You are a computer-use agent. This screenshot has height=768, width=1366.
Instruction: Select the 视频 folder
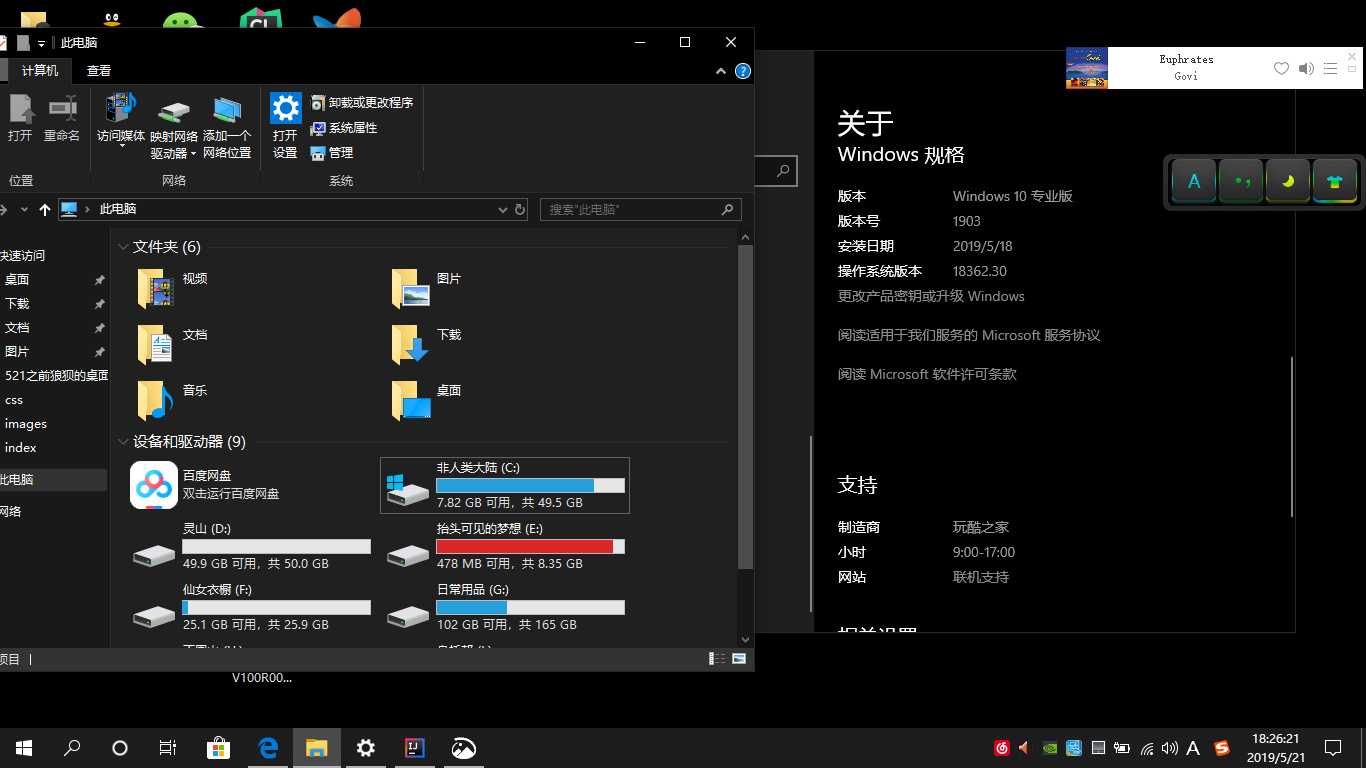pos(172,287)
